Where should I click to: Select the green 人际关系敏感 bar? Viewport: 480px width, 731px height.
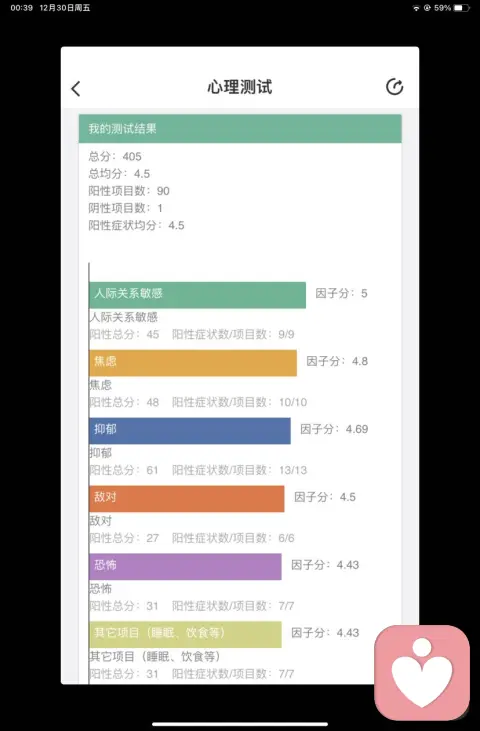point(198,295)
